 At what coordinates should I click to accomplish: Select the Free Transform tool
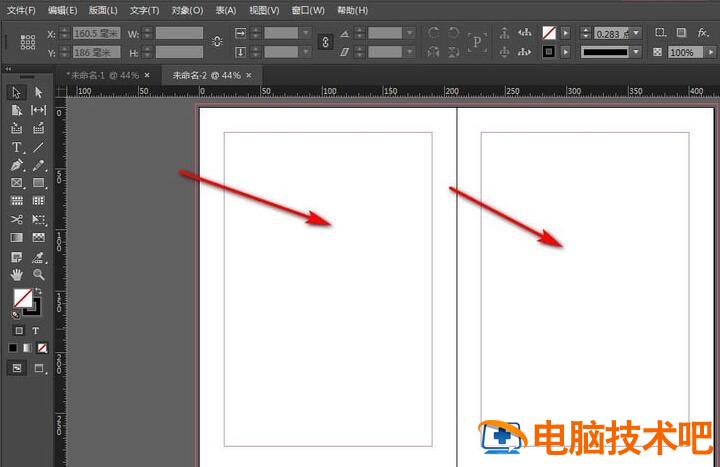(x=39, y=219)
